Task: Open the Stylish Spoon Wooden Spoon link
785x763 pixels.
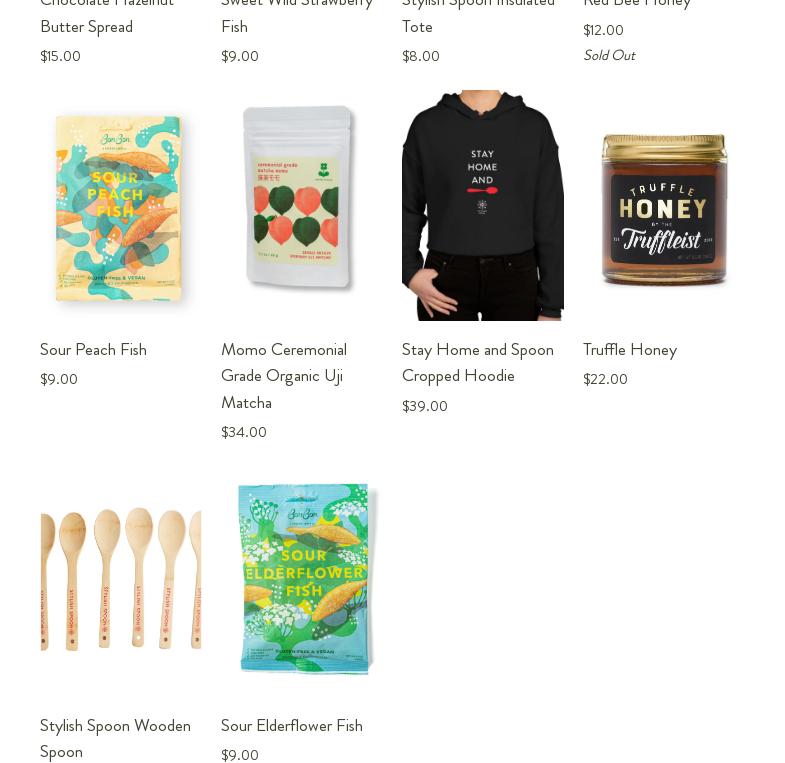Action: click(115, 738)
